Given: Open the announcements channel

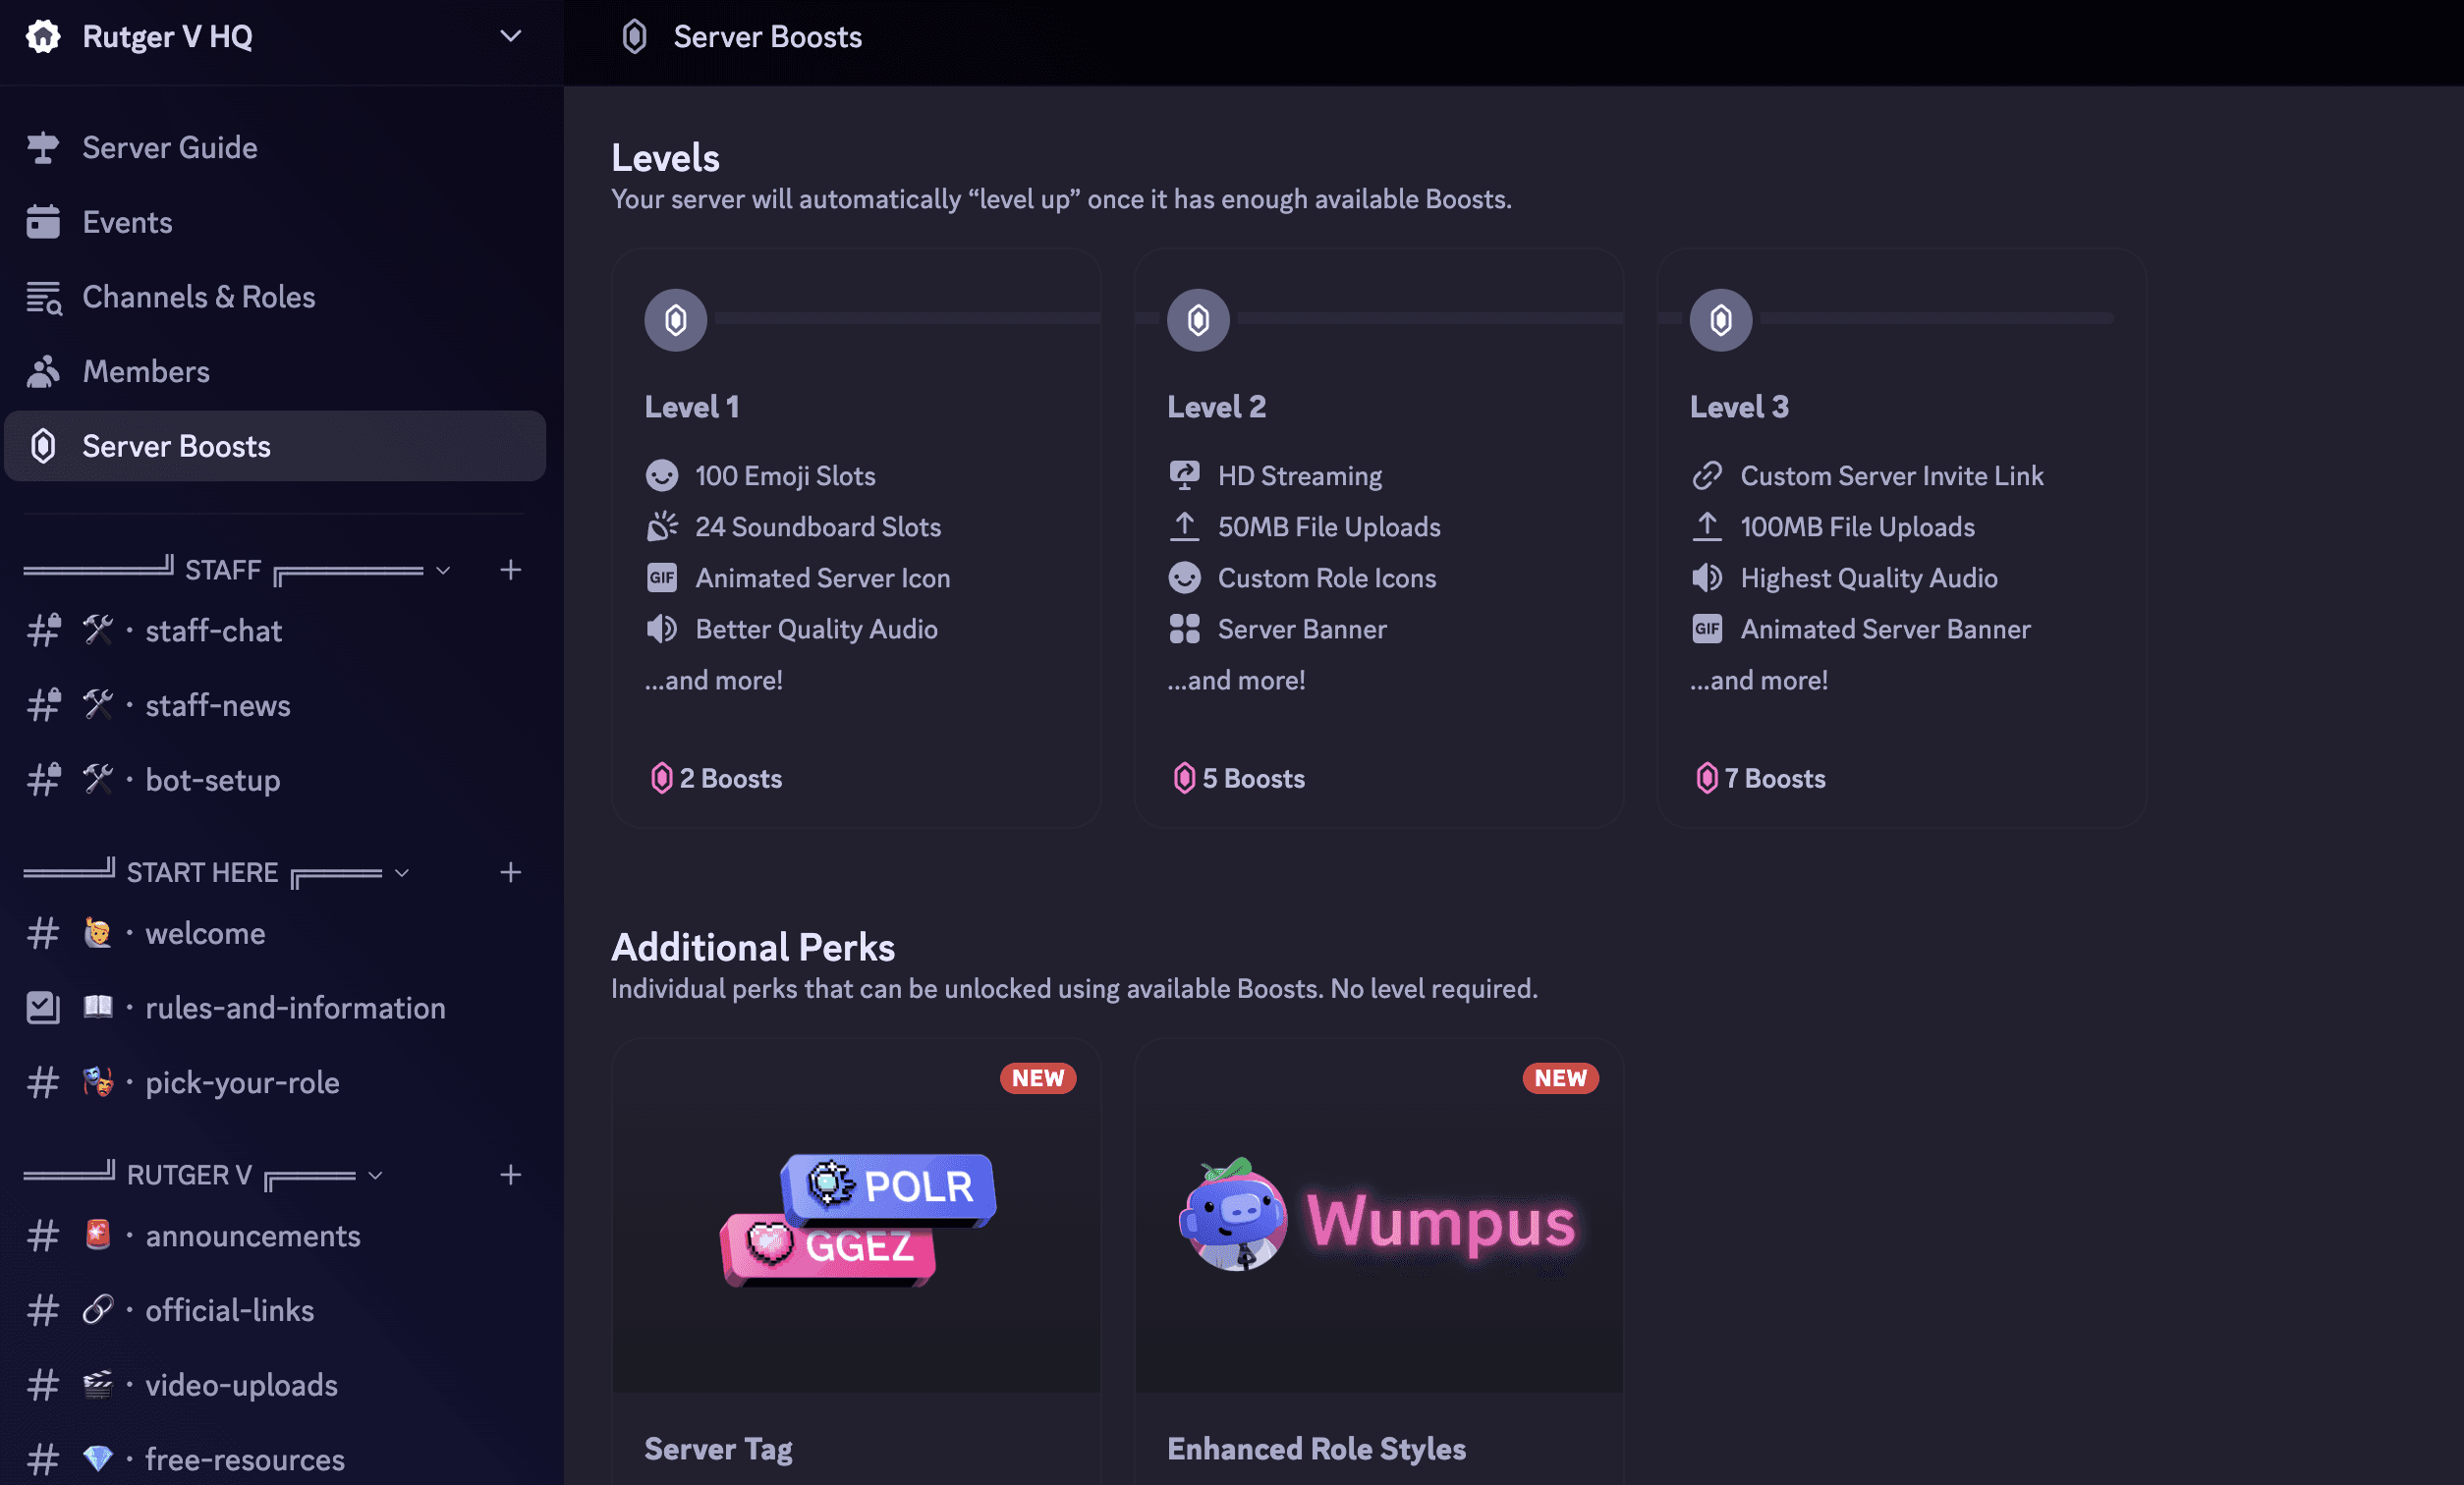Looking at the screenshot, I should coord(275,1236).
